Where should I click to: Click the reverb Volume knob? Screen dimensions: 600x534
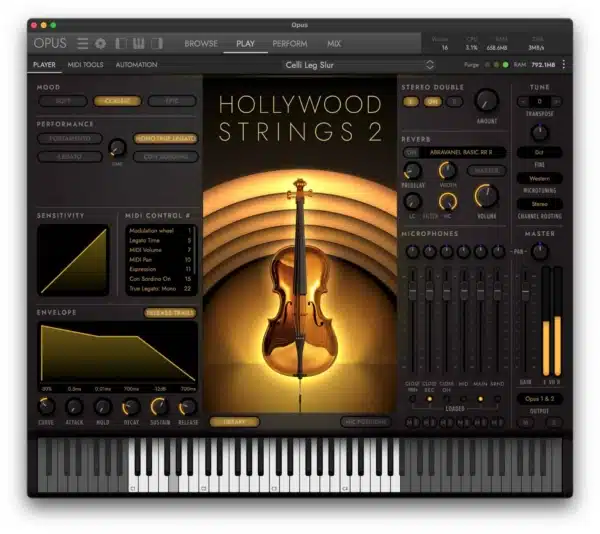click(486, 196)
